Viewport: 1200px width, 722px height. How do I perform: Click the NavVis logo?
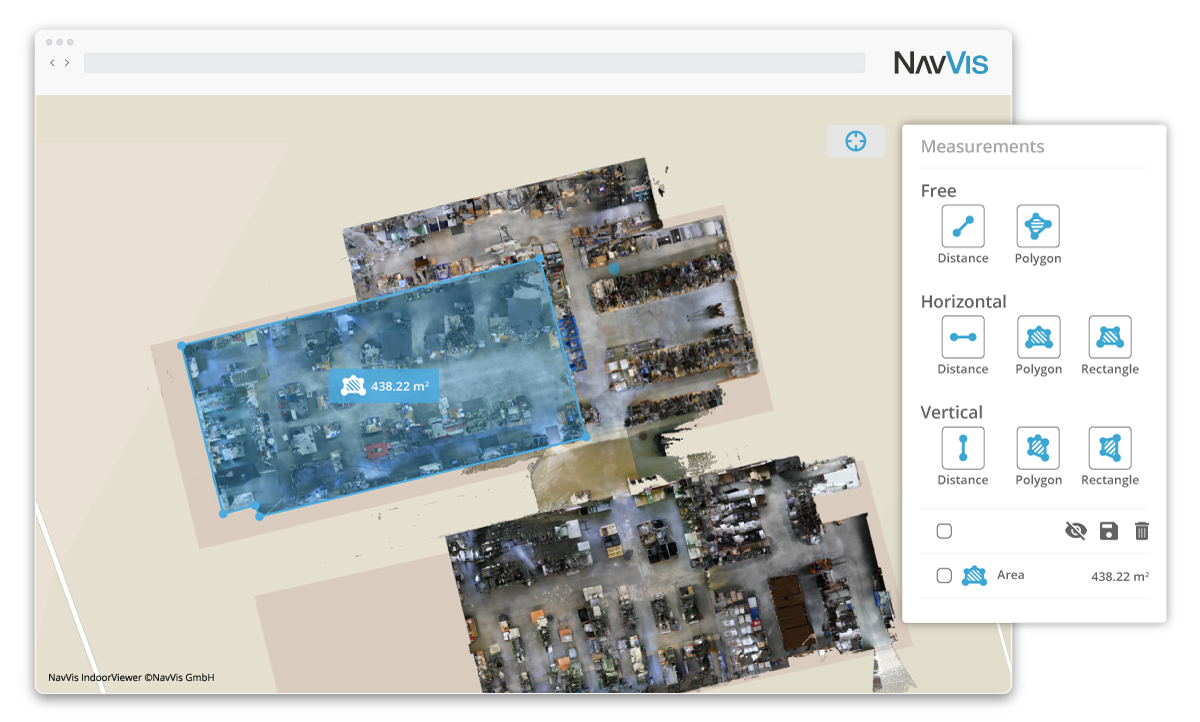tap(940, 63)
